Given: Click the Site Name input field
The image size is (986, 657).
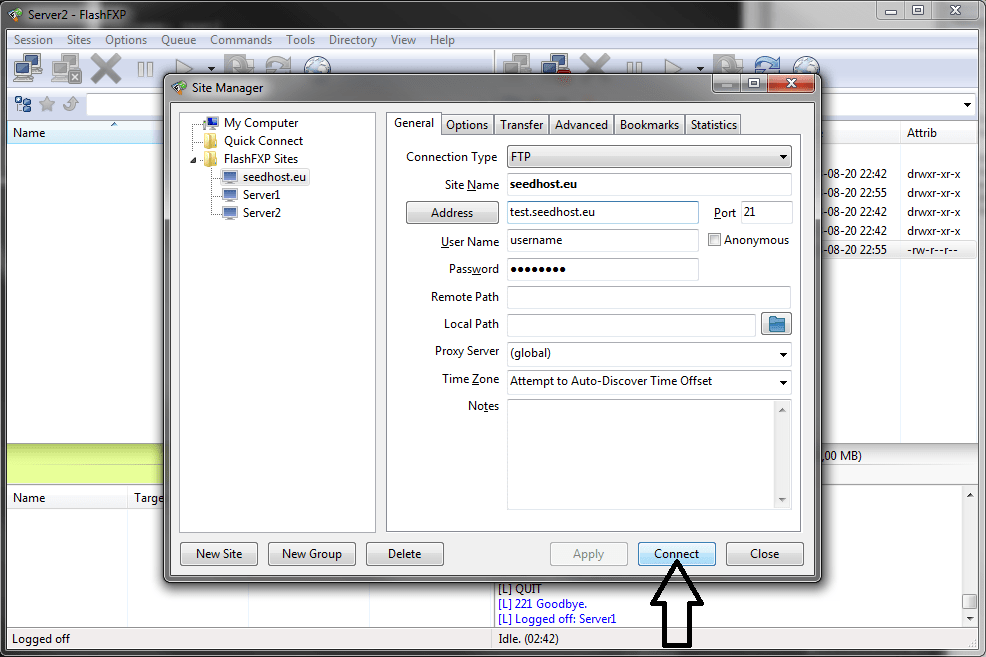Looking at the screenshot, I should point(649,184).
